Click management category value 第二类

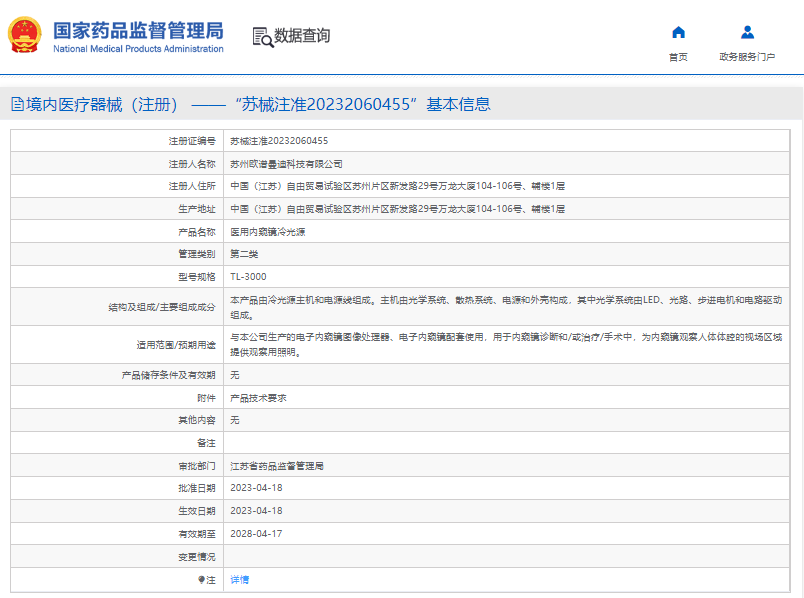pyautogui.click(x=244, y=254)
